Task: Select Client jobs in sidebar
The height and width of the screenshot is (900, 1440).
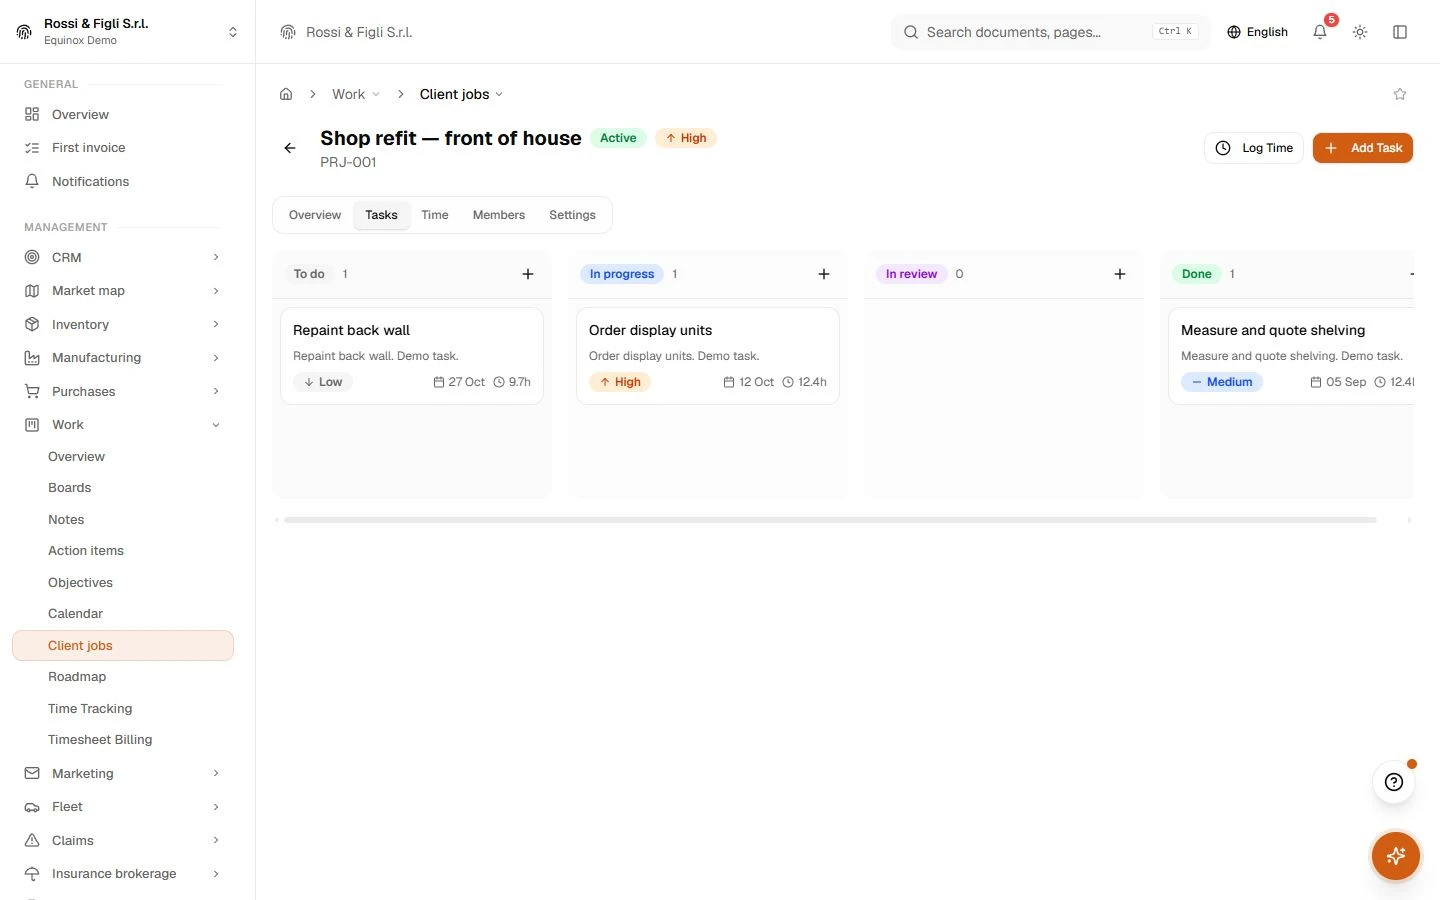Action: click(x=123, y=646)
